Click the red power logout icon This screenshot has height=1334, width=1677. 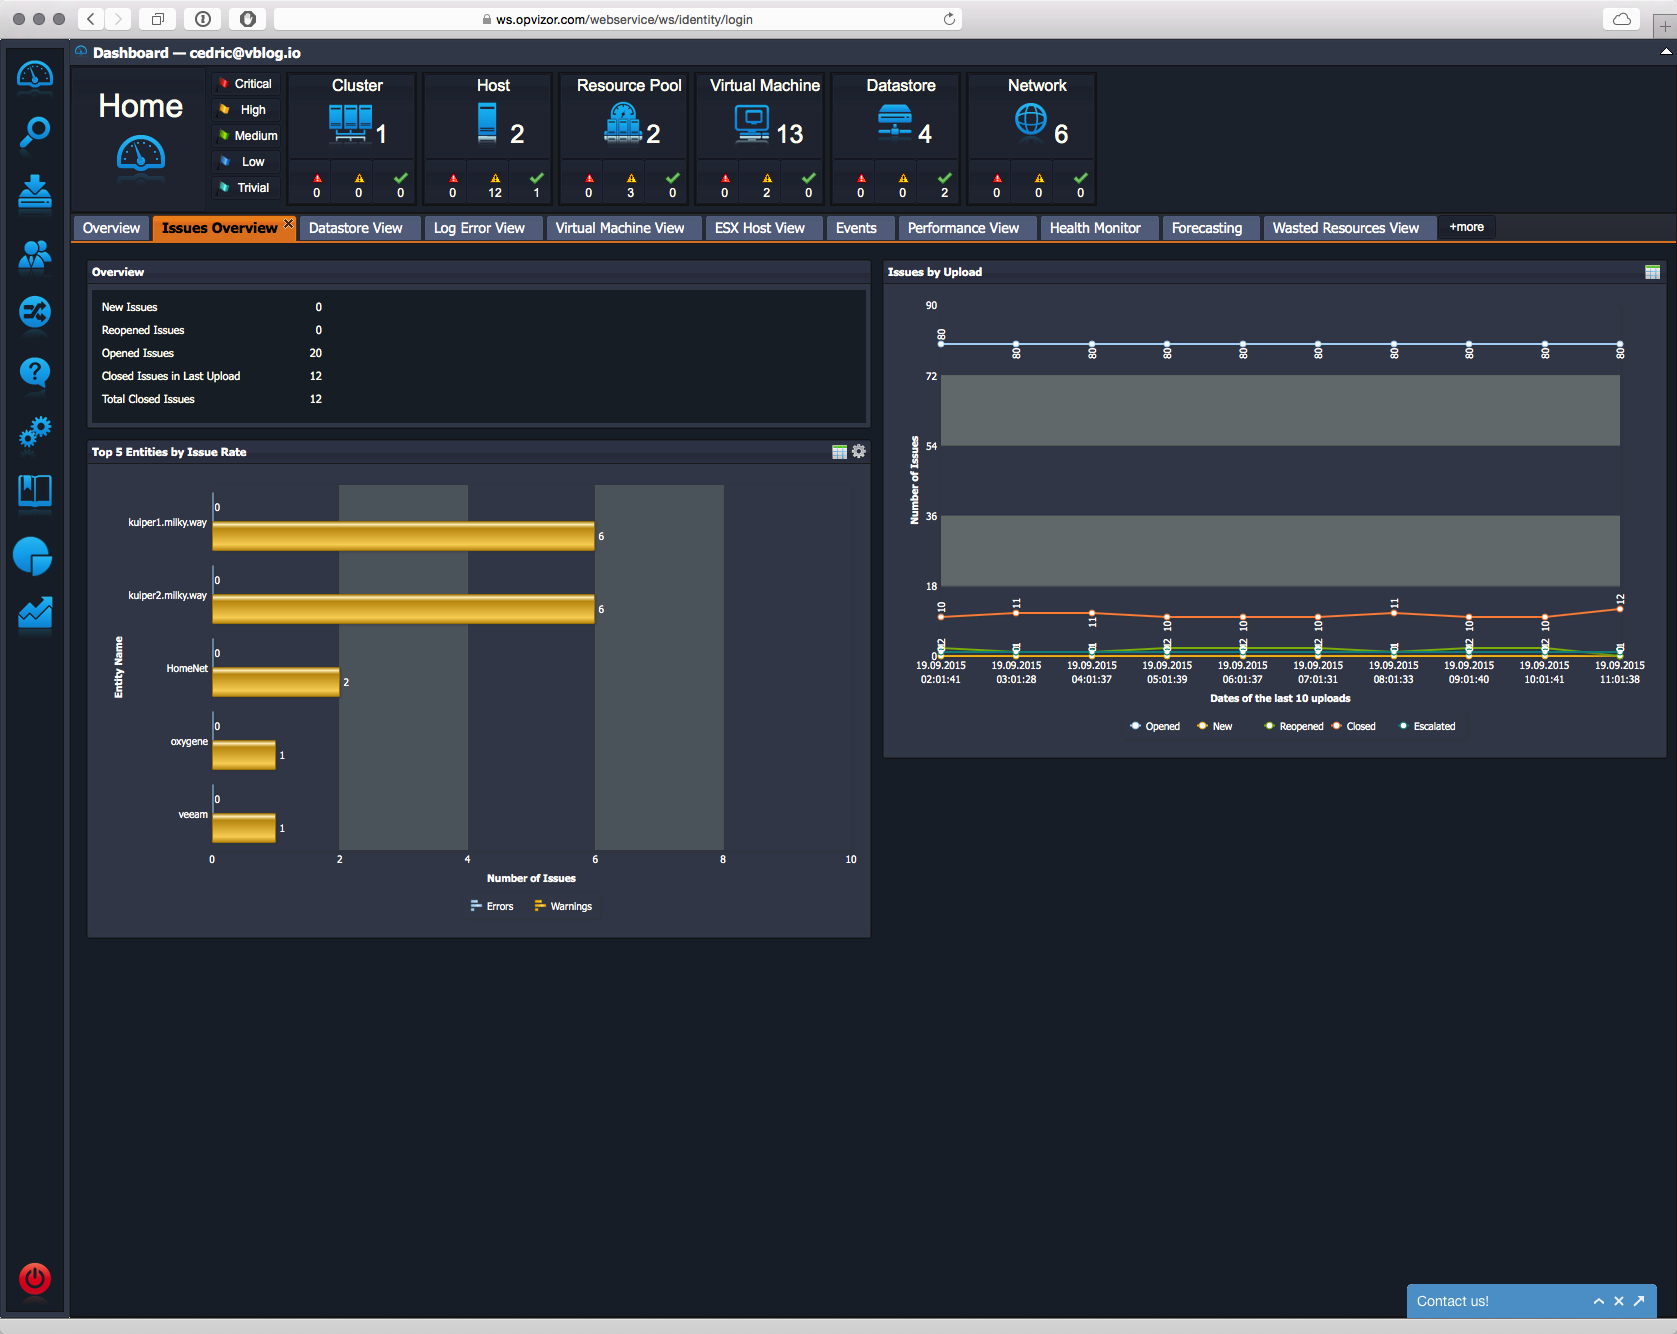[35, 1278]
